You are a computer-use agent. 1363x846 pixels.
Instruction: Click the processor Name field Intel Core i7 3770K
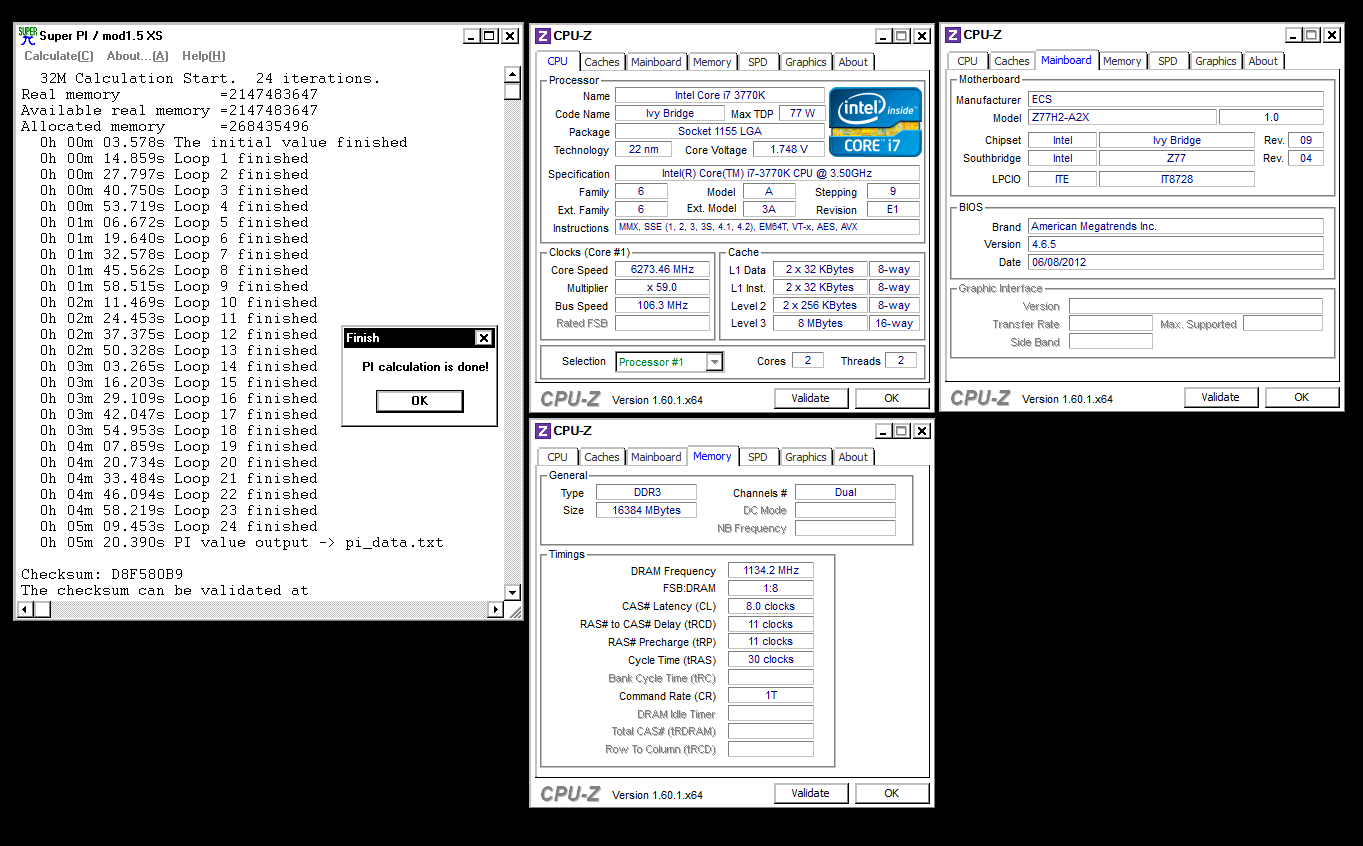click(x=720, y=96)
